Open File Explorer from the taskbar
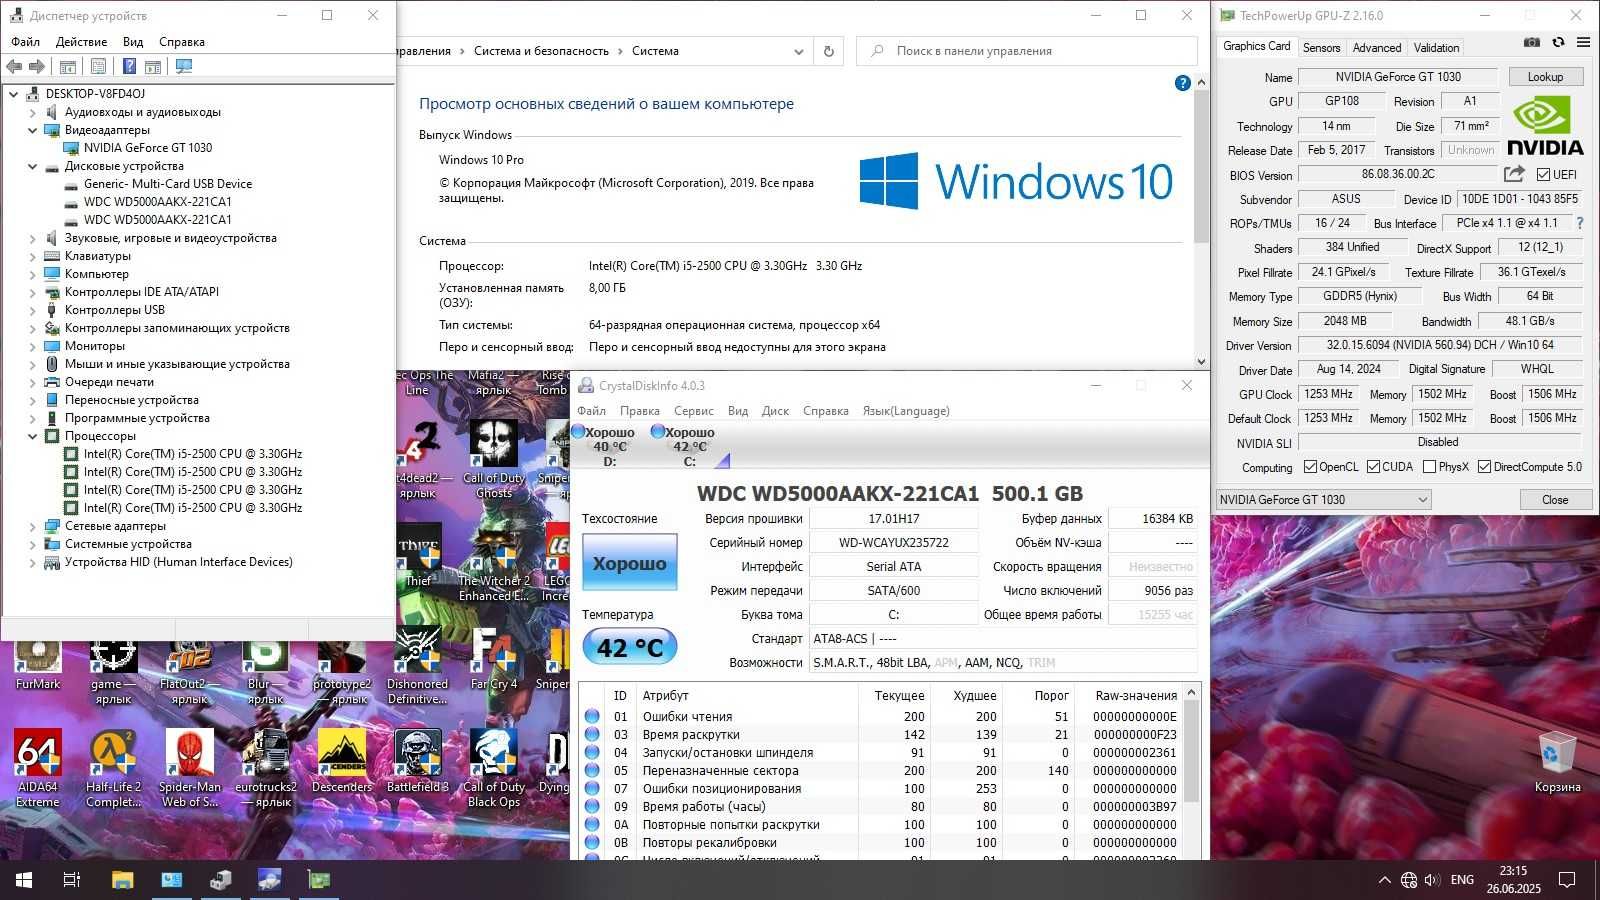 tap(122, 880)
